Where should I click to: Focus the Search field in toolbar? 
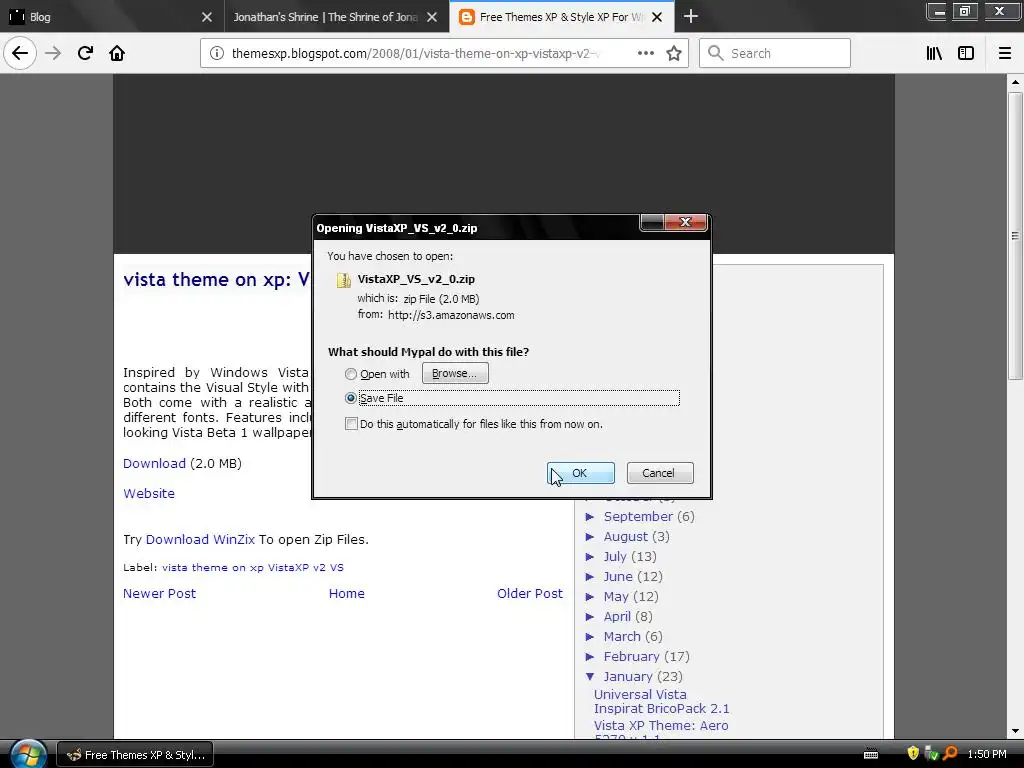pyautogui.click(x=775, y=53)
